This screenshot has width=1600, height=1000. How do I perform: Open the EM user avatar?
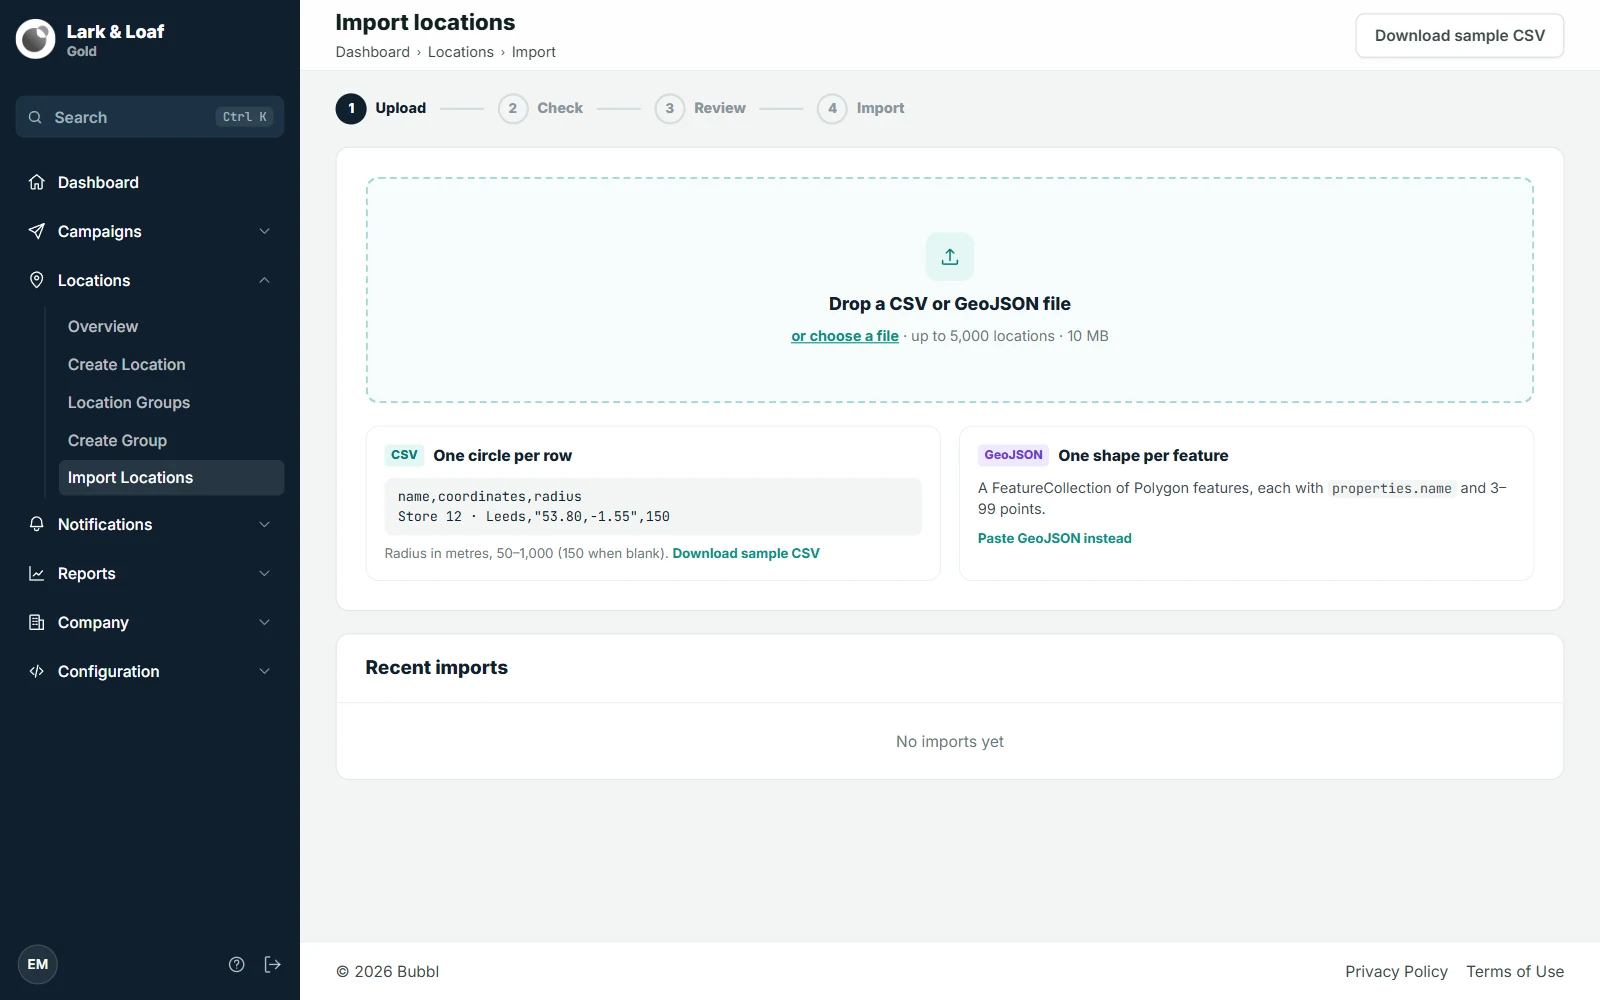(x=38, y=964)
